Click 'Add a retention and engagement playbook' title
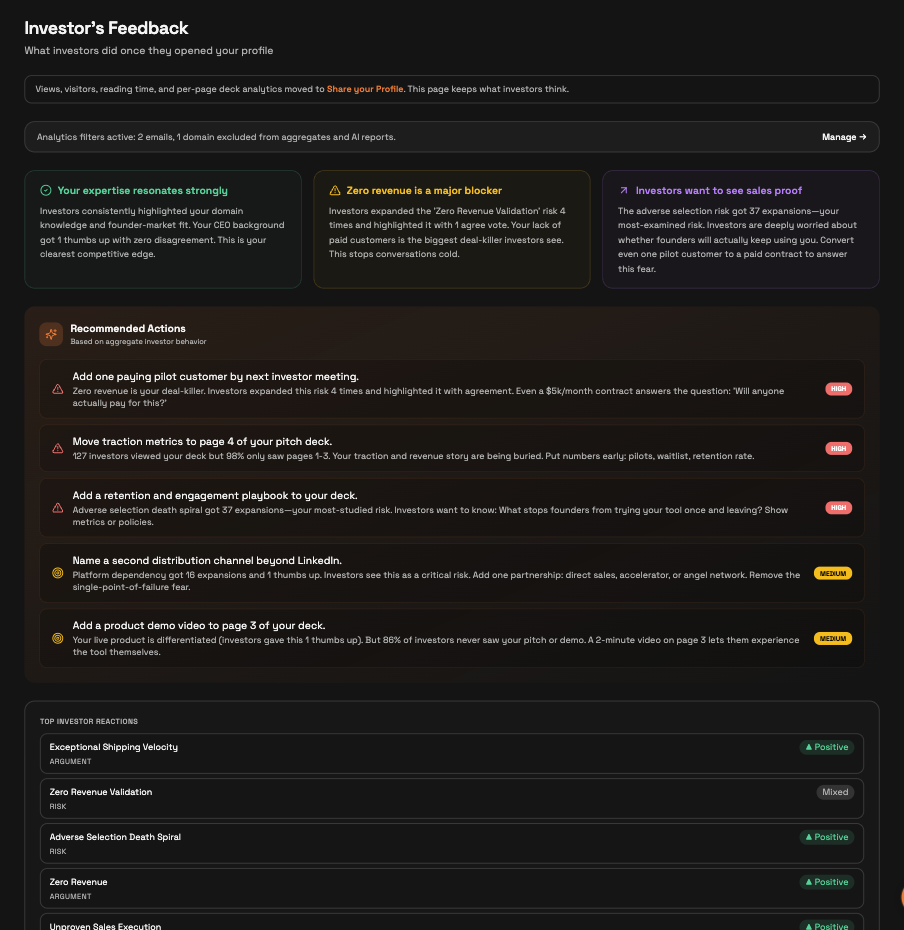Screen dimensions: 904x930 click(x=215, y=496)
